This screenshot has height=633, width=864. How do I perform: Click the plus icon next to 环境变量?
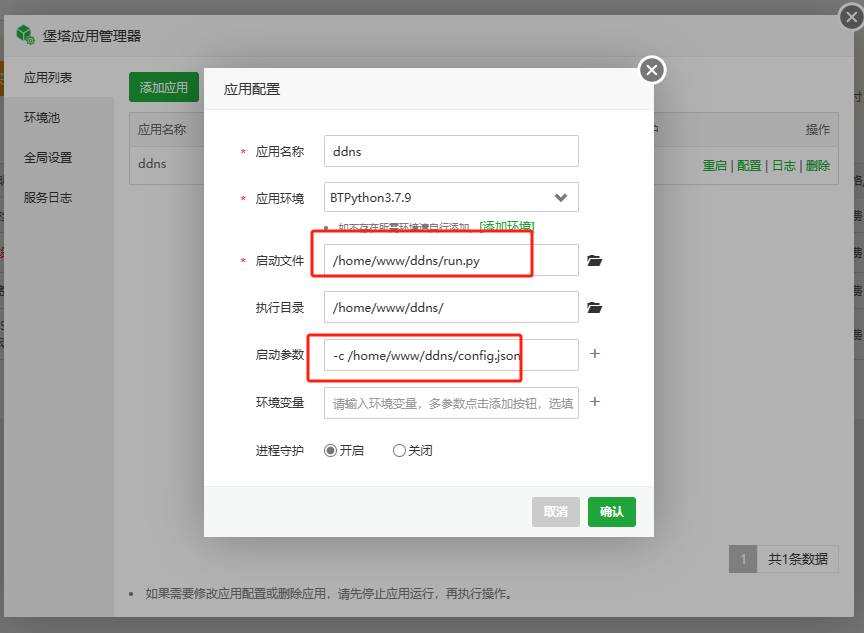595,402
